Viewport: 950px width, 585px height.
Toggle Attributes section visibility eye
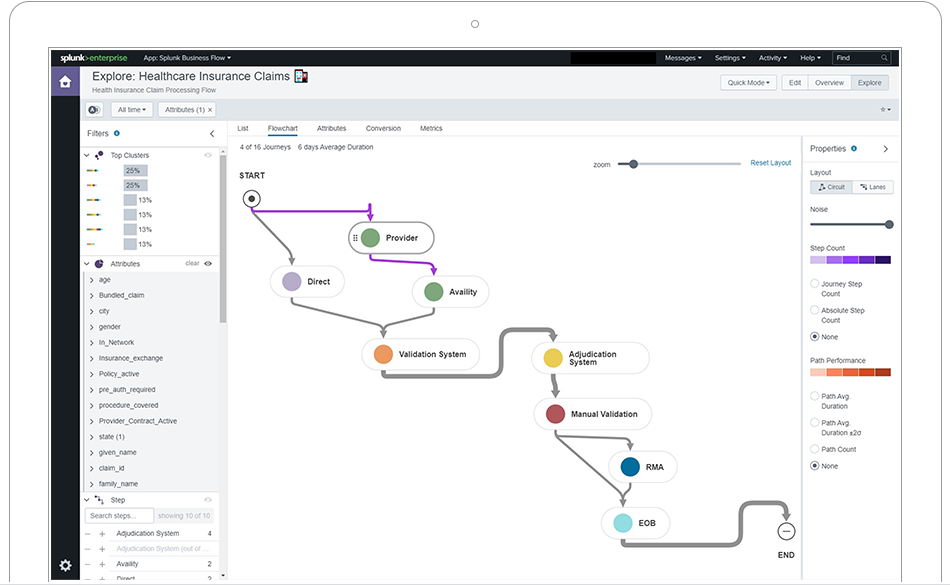pyautogui.click(x=208, y=263)
